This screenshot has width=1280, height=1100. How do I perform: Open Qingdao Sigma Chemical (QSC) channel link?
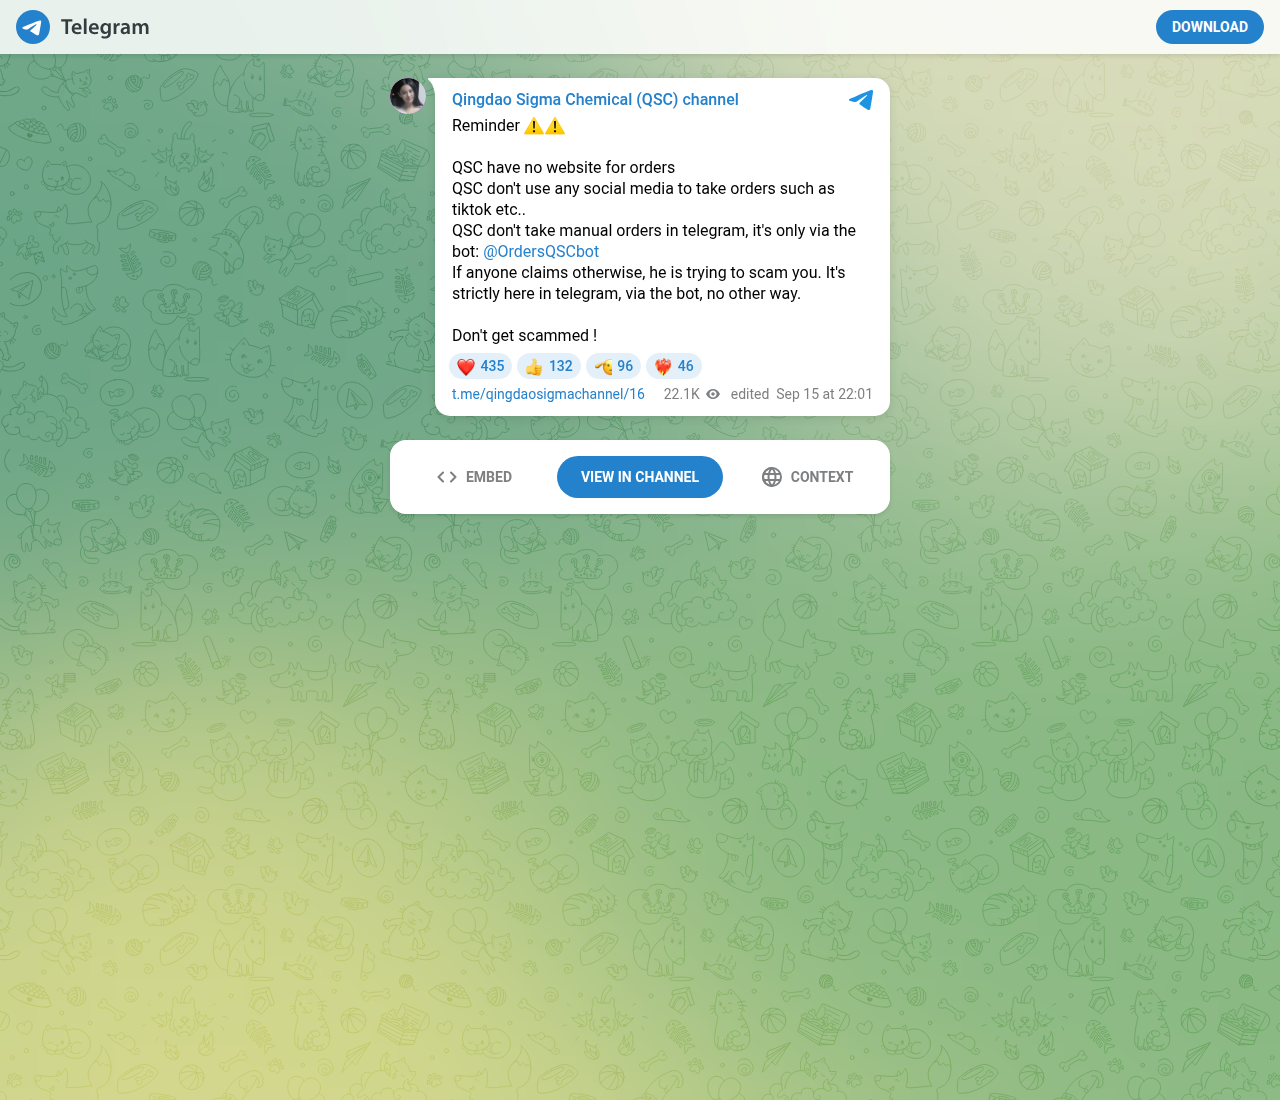[595, 100]
